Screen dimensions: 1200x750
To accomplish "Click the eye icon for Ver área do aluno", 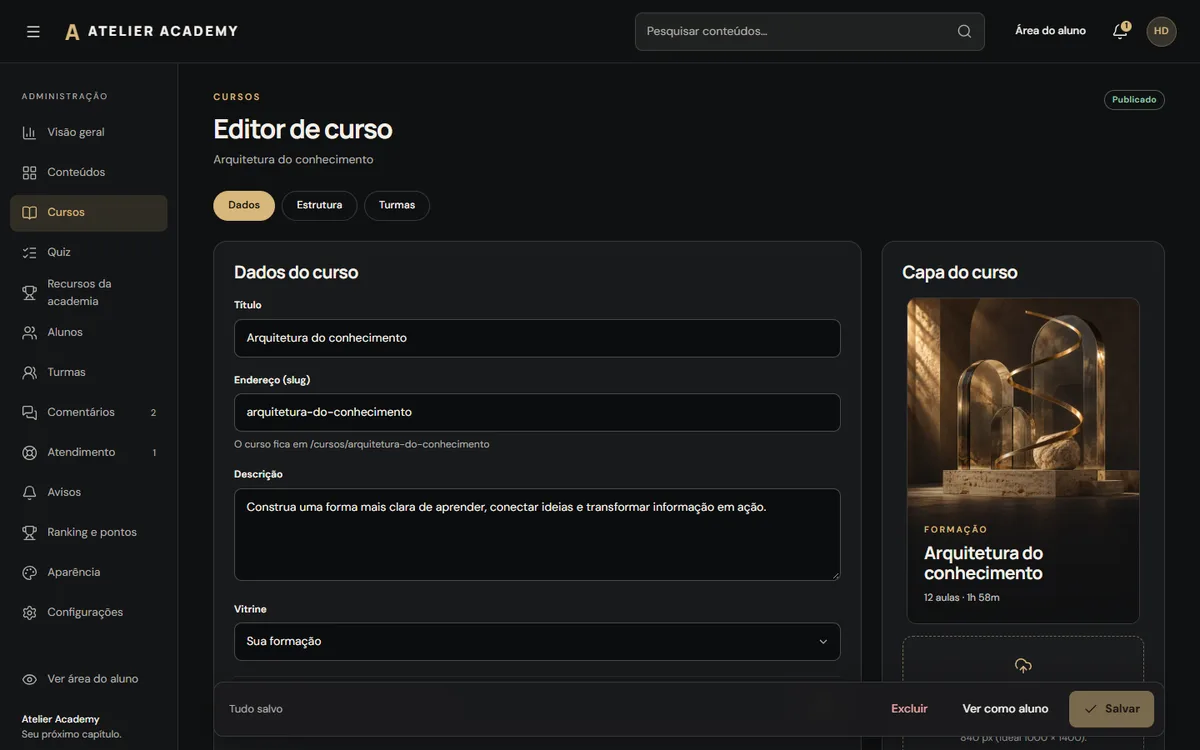I will 29,679.
